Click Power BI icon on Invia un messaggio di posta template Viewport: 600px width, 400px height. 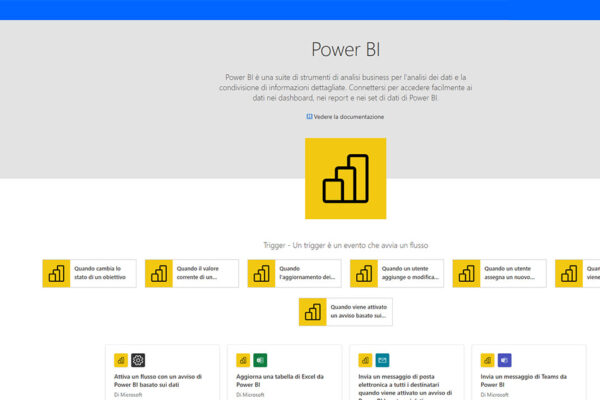pyautogui.click(x=365, y=360)
